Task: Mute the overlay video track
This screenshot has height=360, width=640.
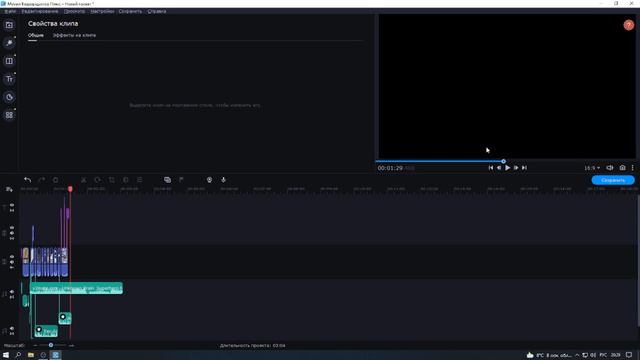Action: coord(12,233)
